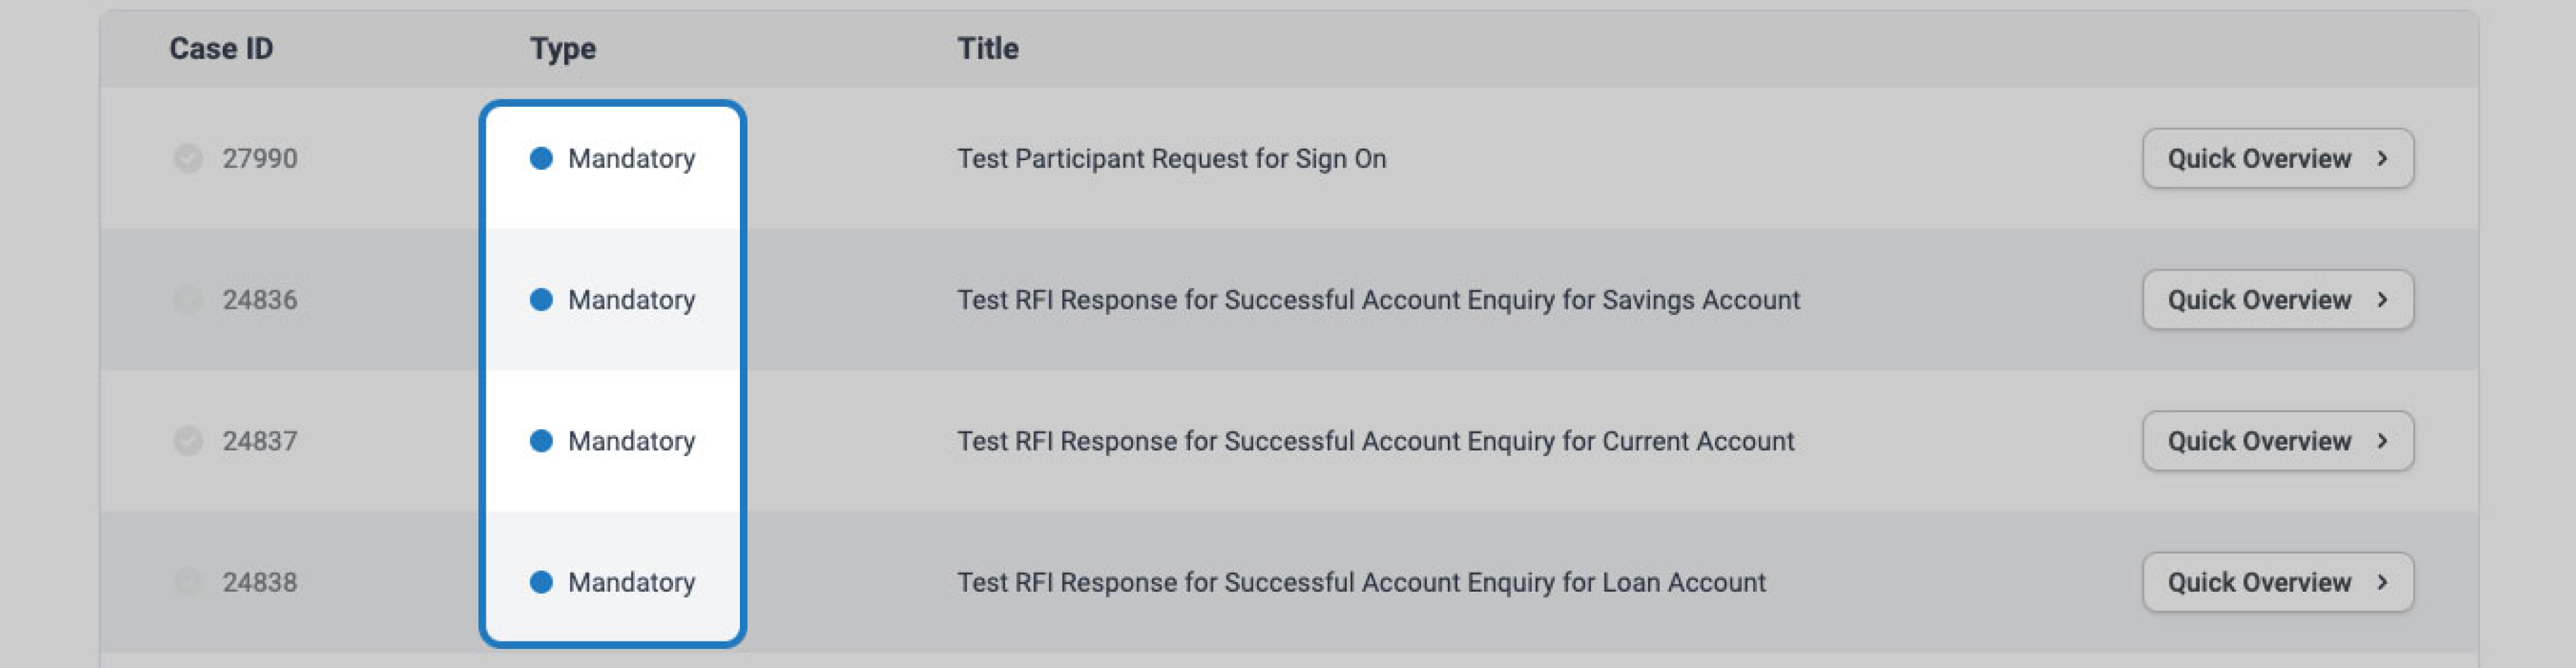Click the blue Mandatory dot for case 24837
The image size is (2576, 668).
click(543, 440)
